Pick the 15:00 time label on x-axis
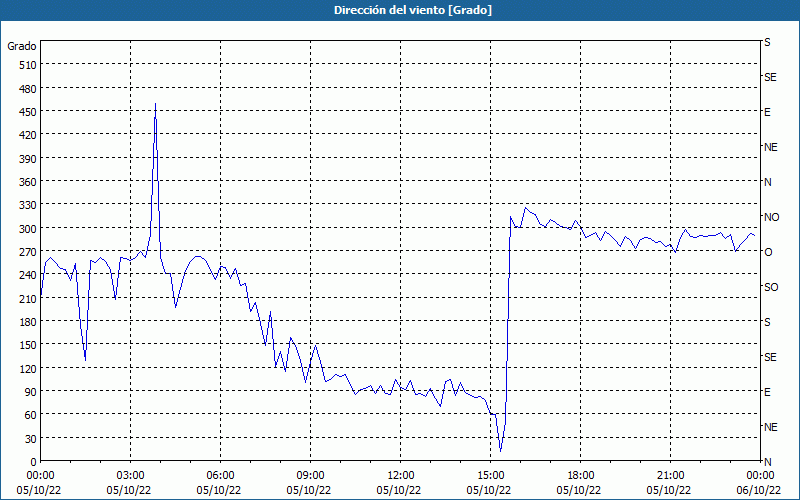The height and width of the screenshot is (500, 800). click(490, 476)
